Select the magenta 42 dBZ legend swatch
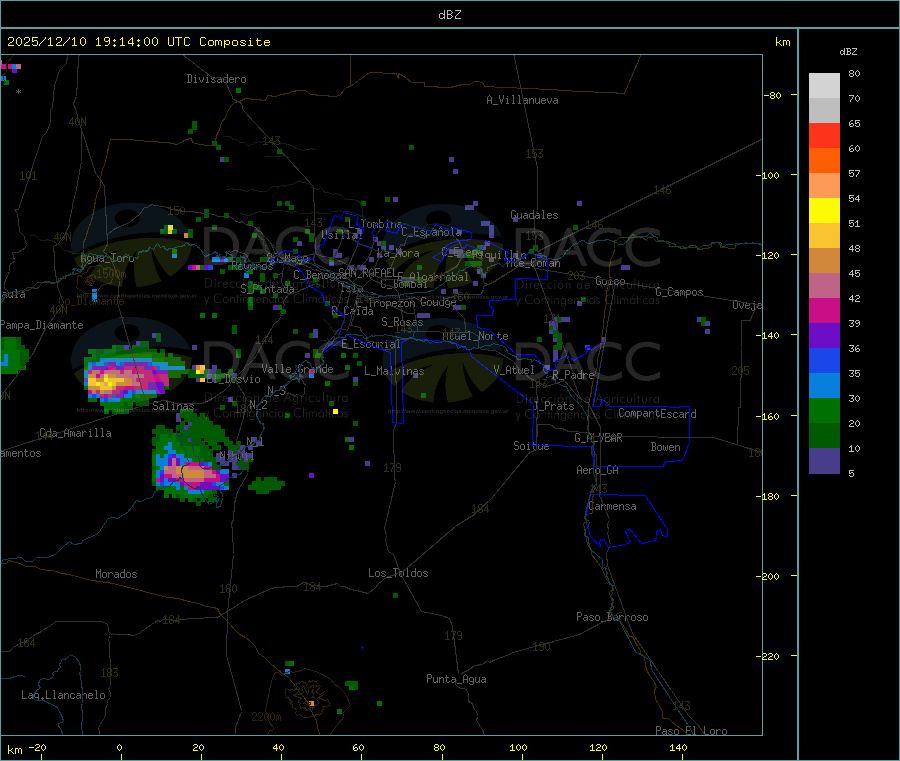This screenshot has height=761, width=900. point(824,310)
